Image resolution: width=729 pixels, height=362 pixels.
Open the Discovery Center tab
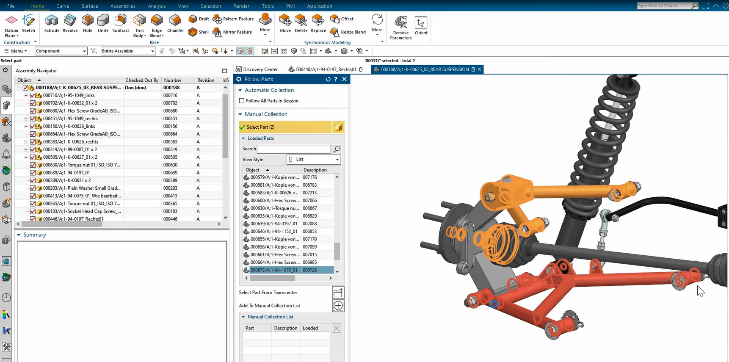[257, 69]
